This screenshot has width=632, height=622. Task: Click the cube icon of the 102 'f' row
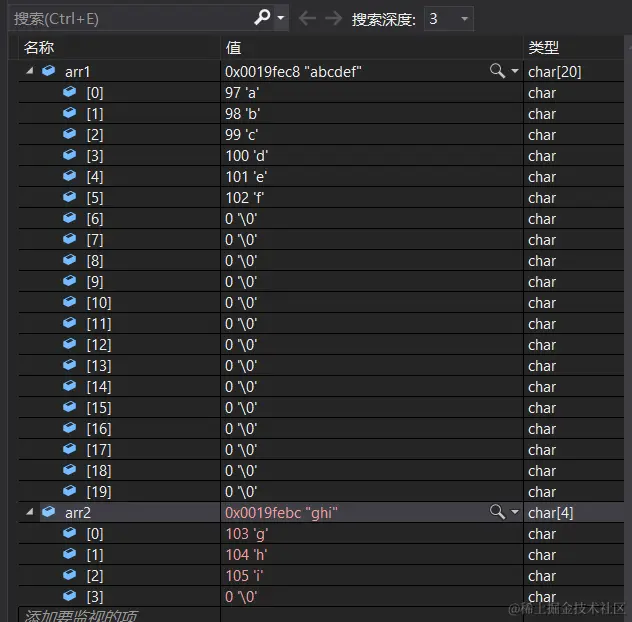pos(69,196)
